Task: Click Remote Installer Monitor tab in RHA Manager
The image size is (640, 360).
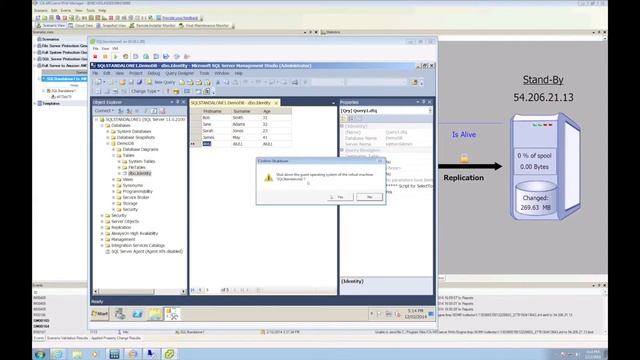Action: tap(152, 26)
